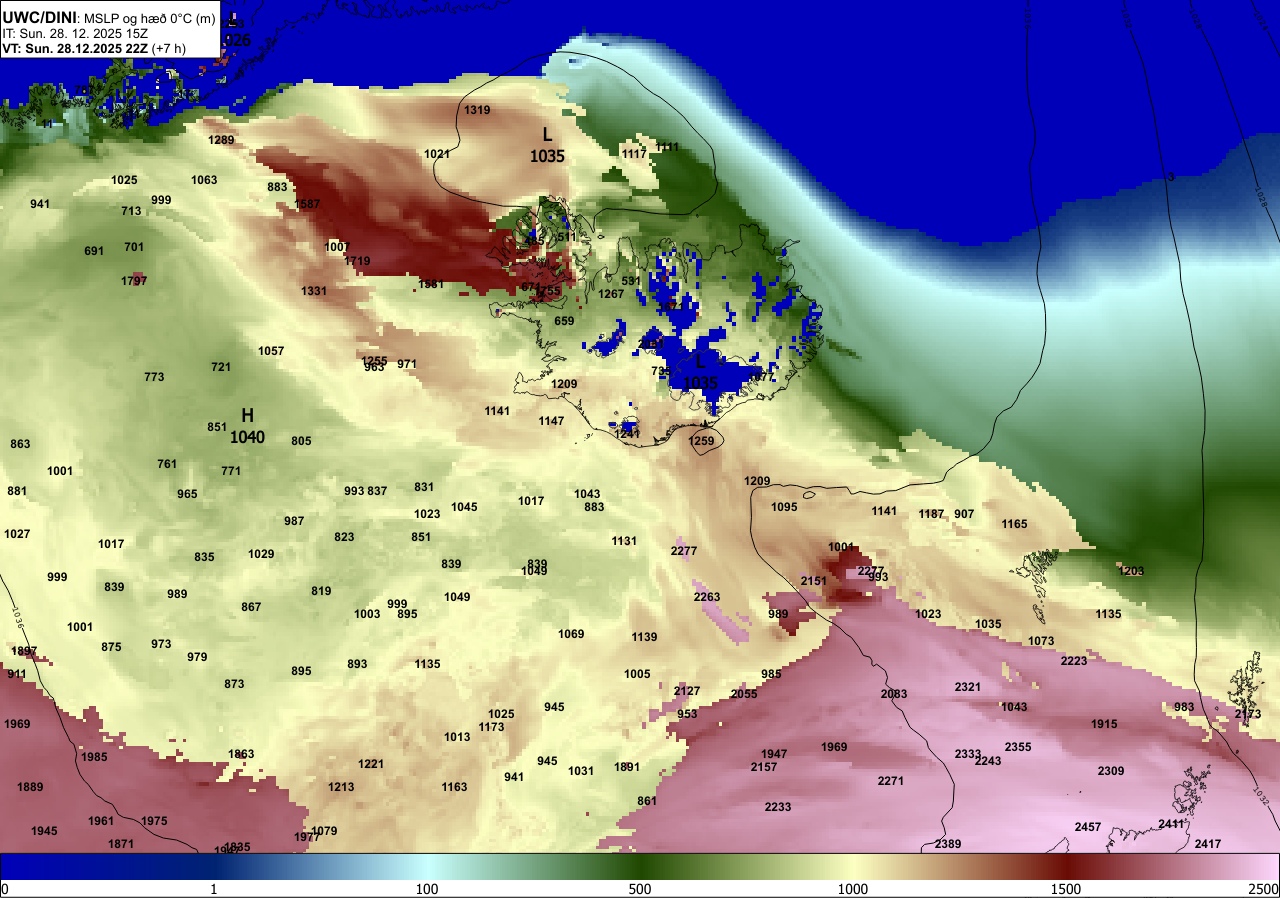Click the height value 2309
1280x898 pixels.
(1111, 771)
